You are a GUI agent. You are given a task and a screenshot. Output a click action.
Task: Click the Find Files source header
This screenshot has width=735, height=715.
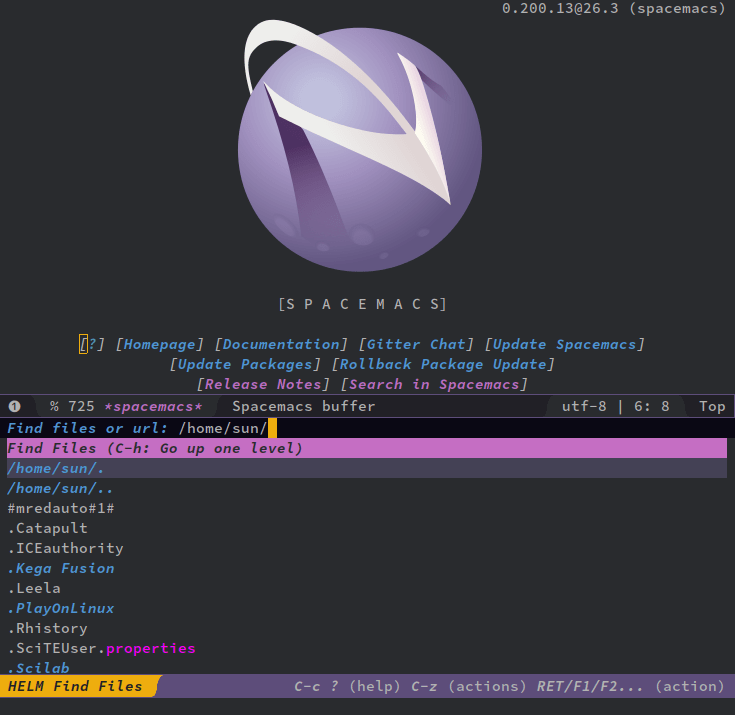tap(367, 449)
